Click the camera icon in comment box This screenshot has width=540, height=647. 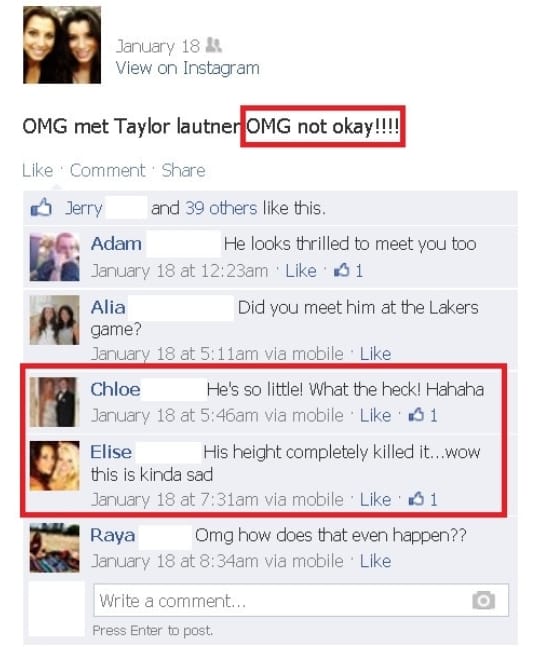pyautogui.click(x=483, y=600)
